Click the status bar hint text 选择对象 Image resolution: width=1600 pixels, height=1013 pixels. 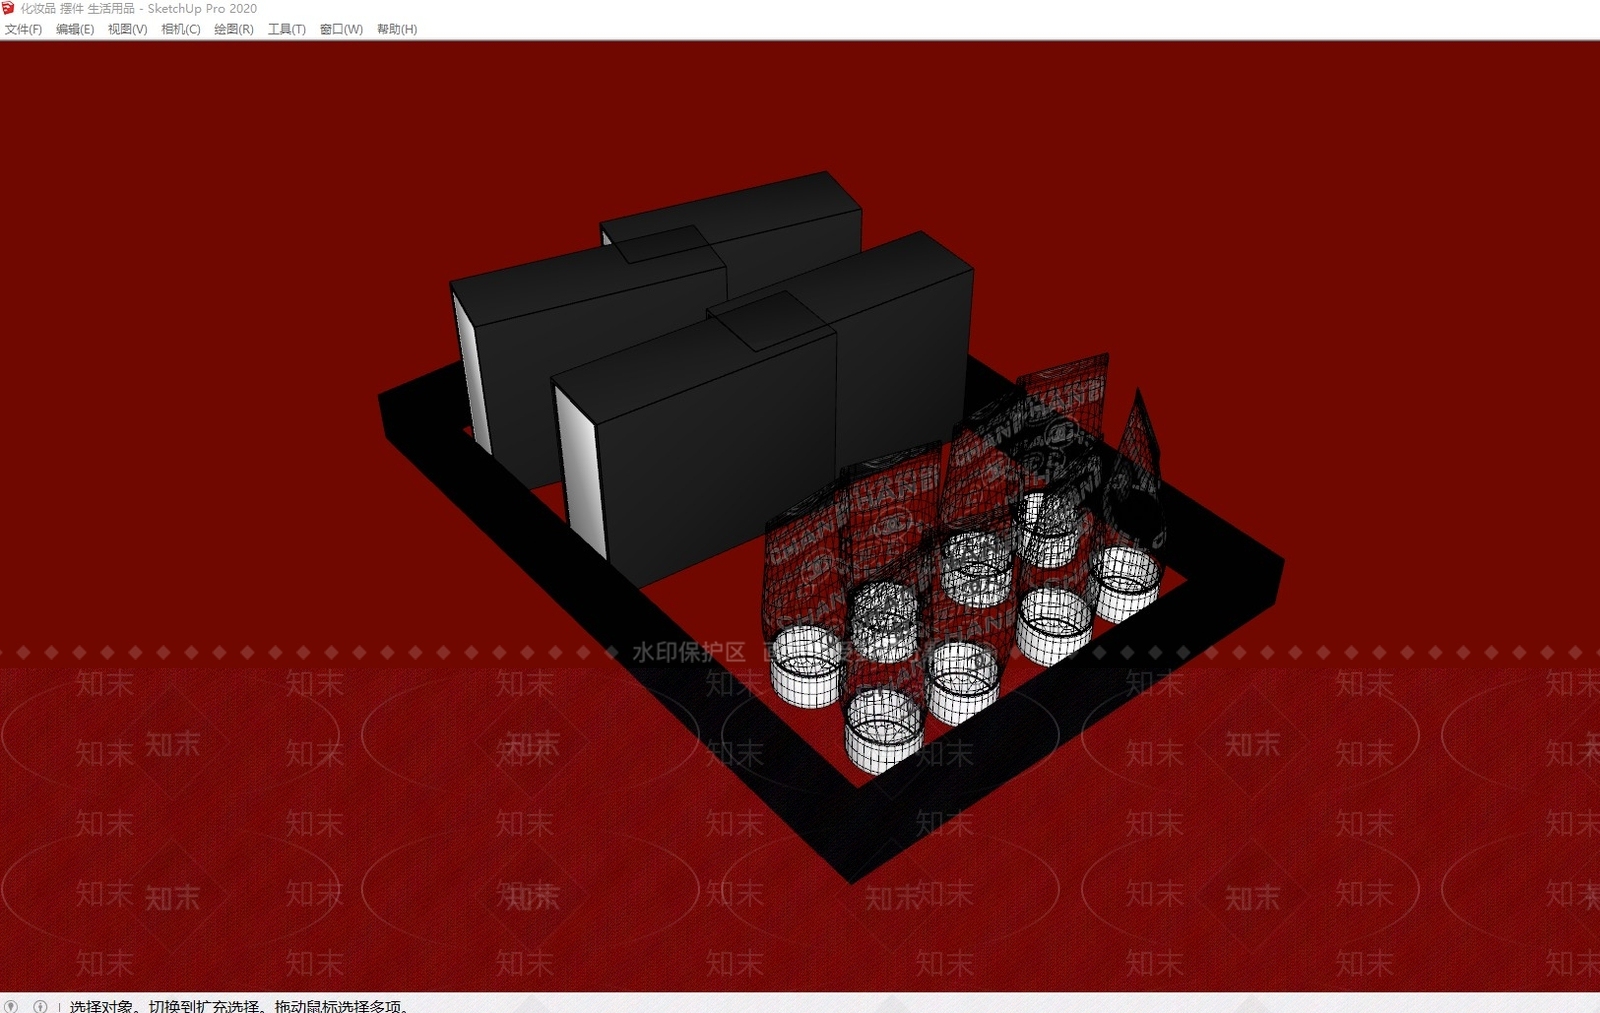coord(101,1006)
